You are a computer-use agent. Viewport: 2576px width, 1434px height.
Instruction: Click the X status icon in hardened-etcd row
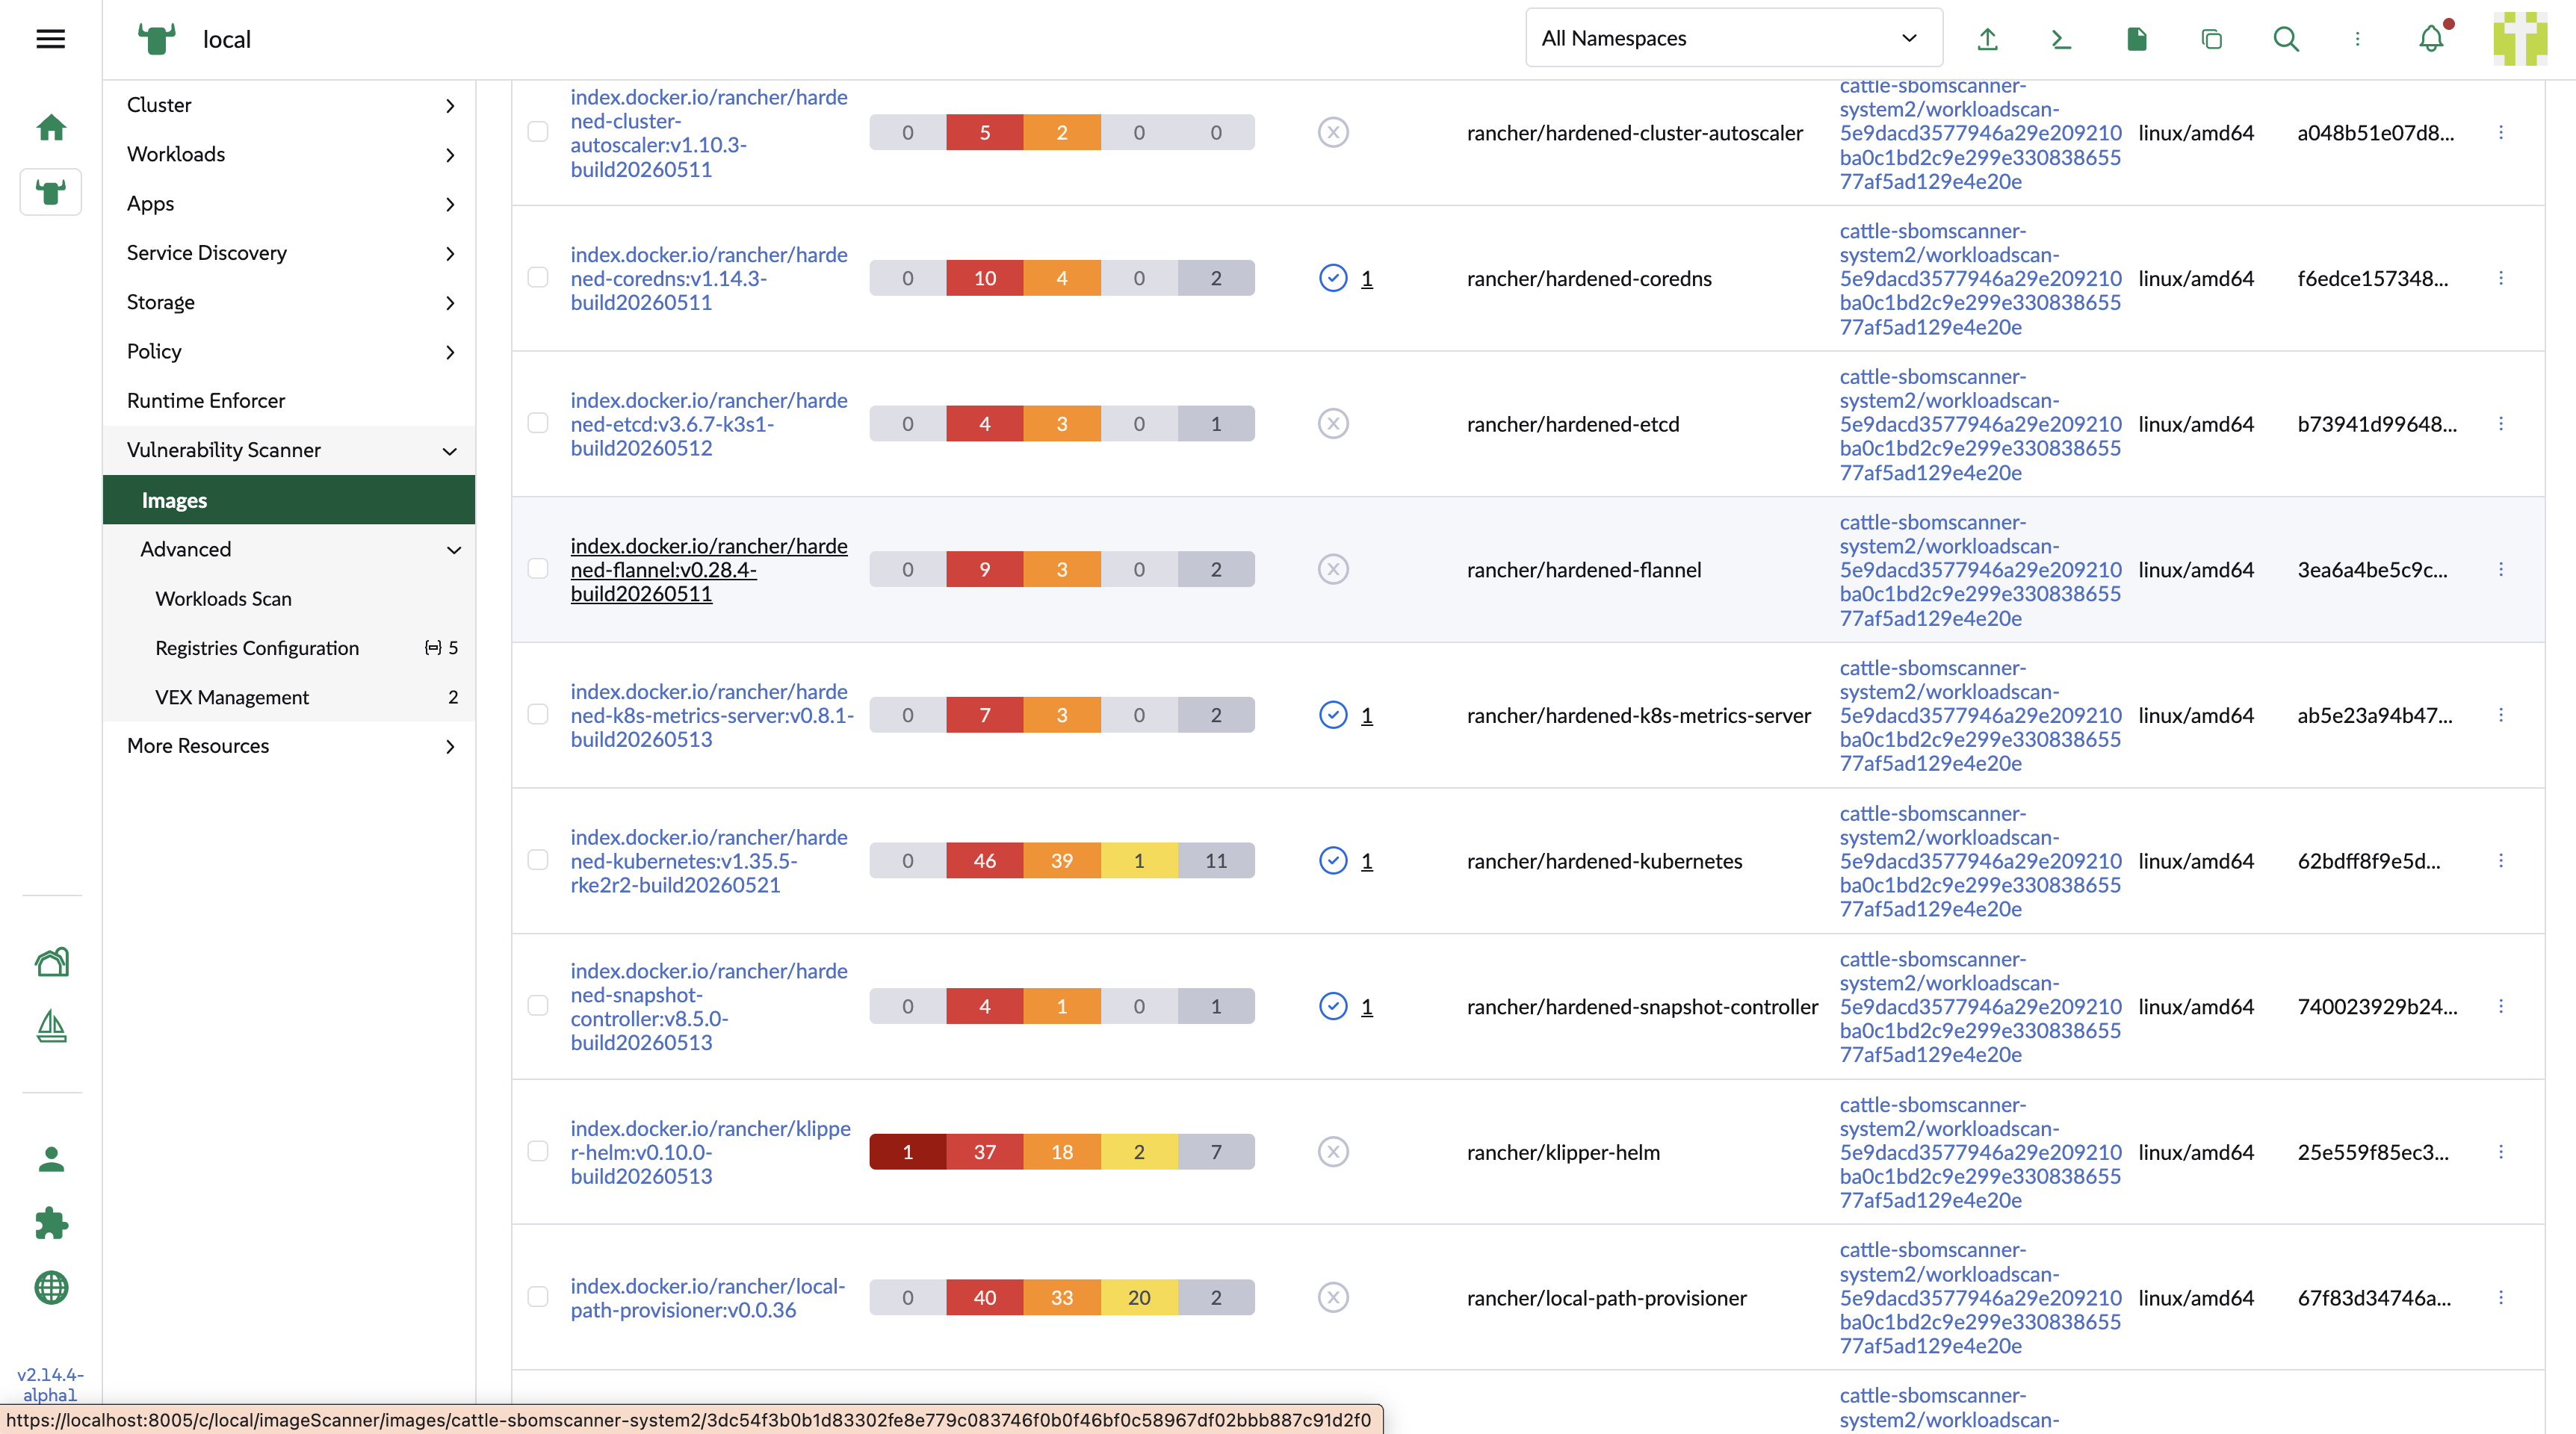1333,424
